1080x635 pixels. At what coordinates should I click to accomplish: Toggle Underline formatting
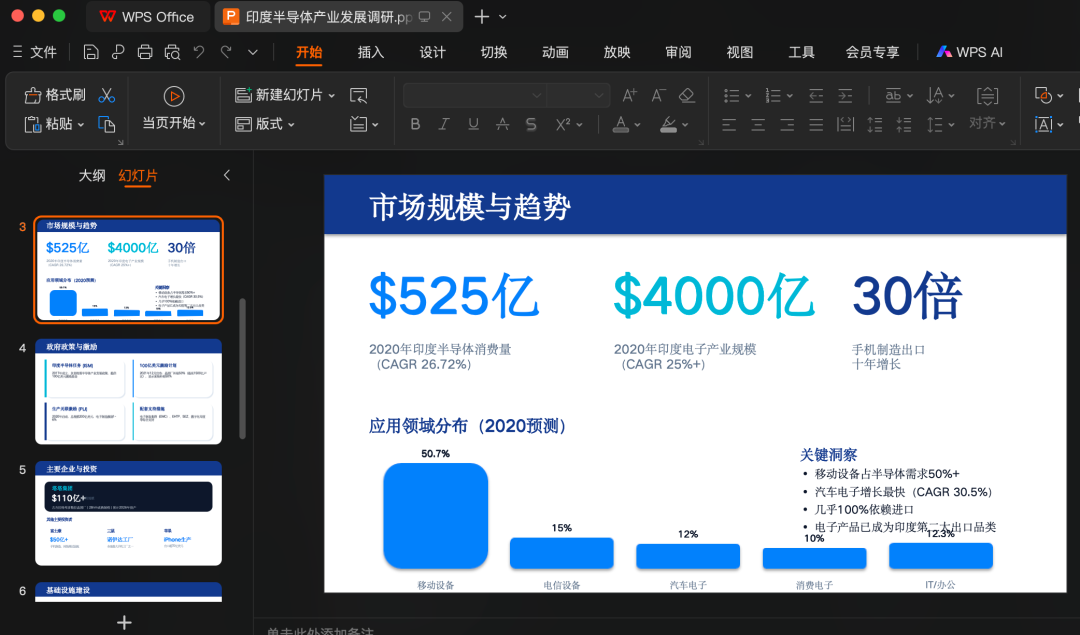(473, 125)
